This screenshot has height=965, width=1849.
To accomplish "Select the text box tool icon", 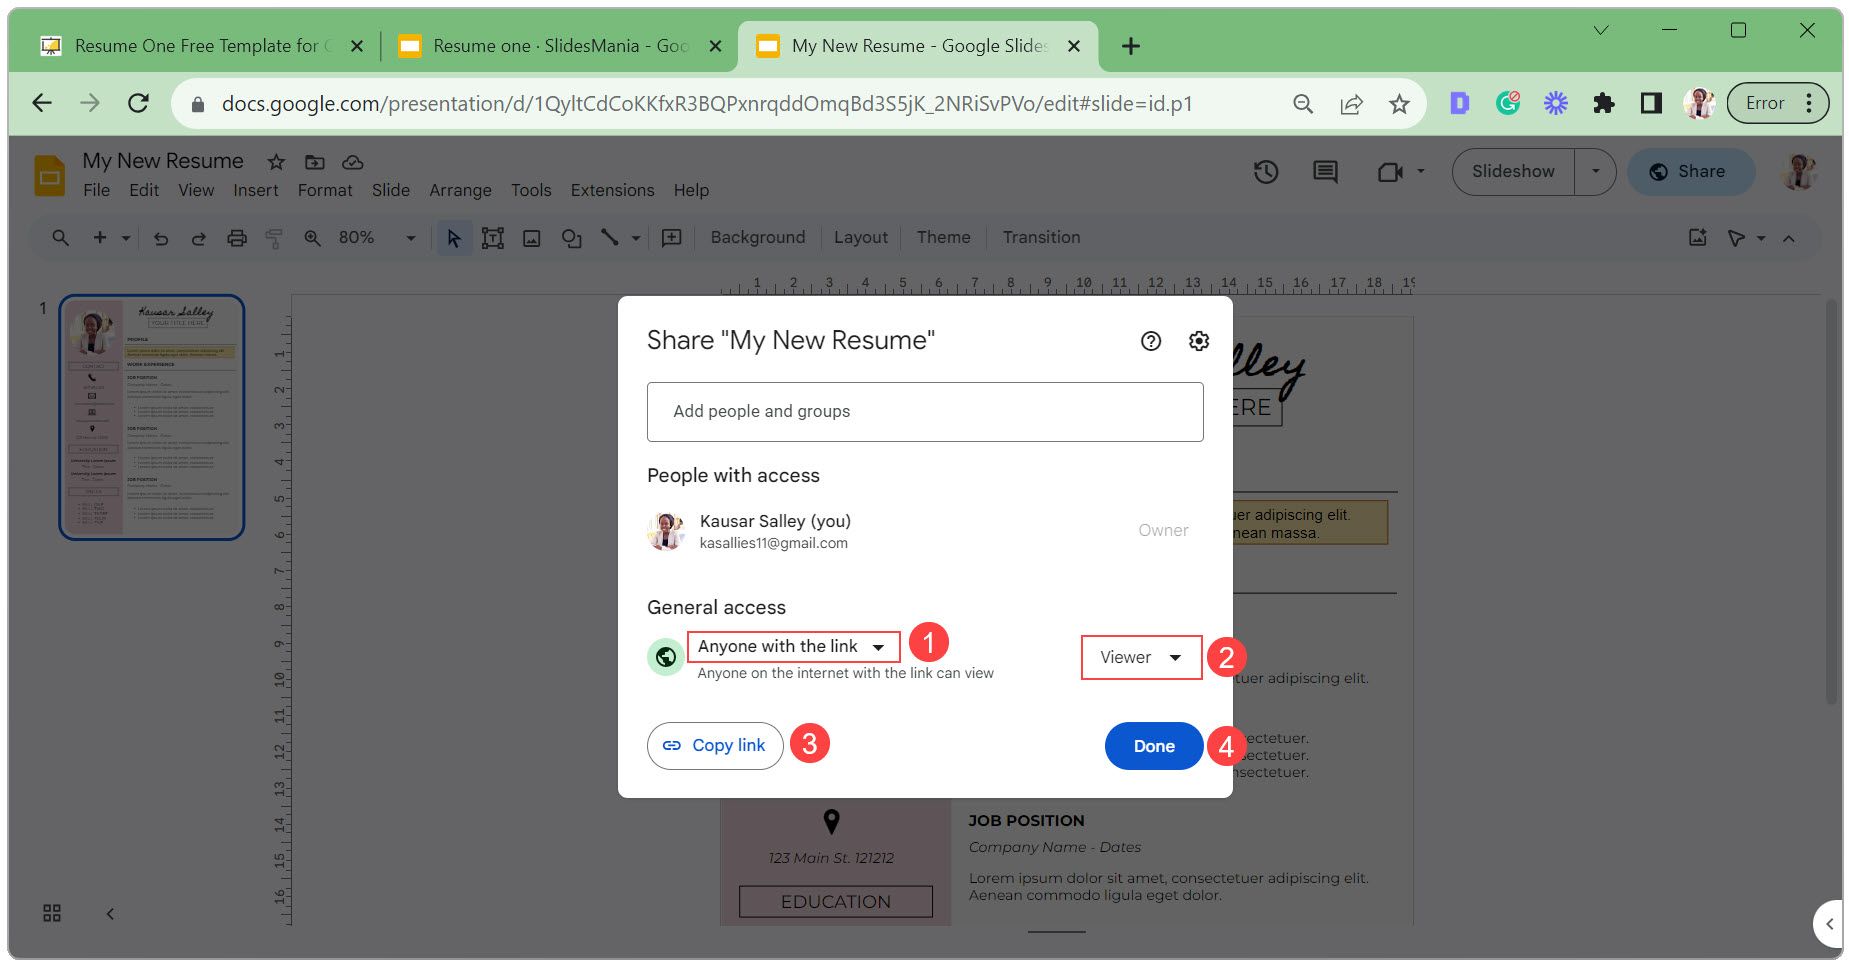I will click(x=492, y=238).
